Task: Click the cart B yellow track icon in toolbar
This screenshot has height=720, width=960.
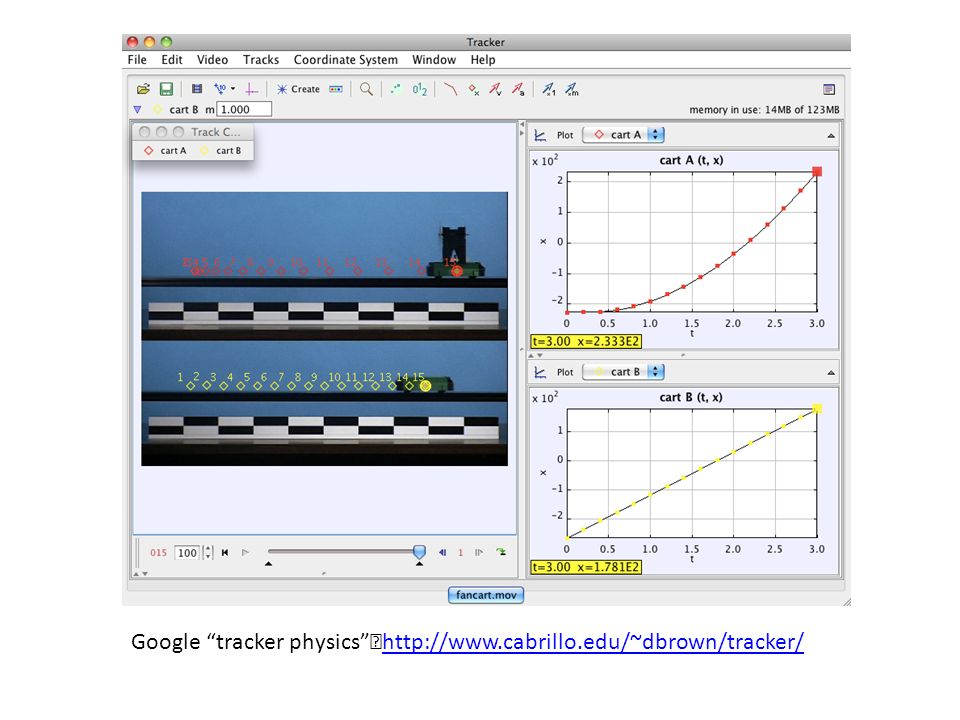Action: (157, 110)
